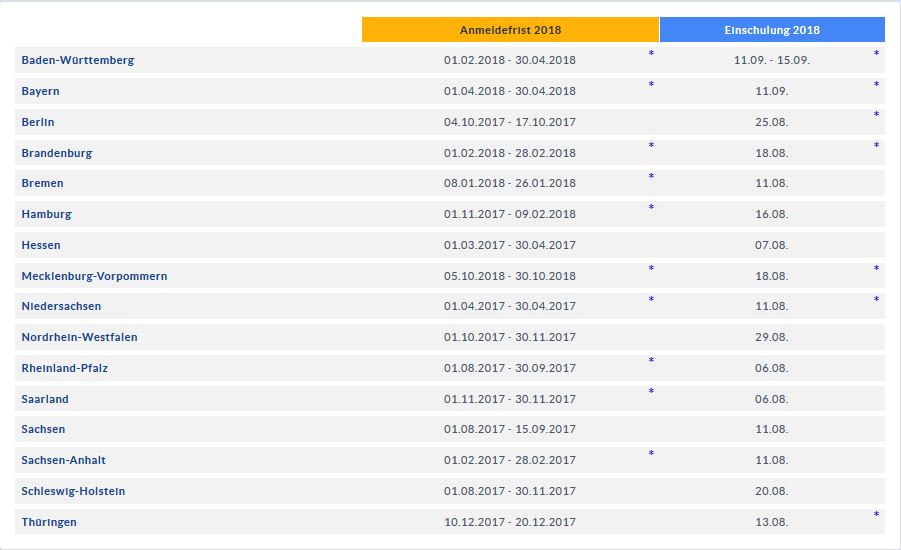
Task: Click the Hessen state name
Action: [41, 245]
